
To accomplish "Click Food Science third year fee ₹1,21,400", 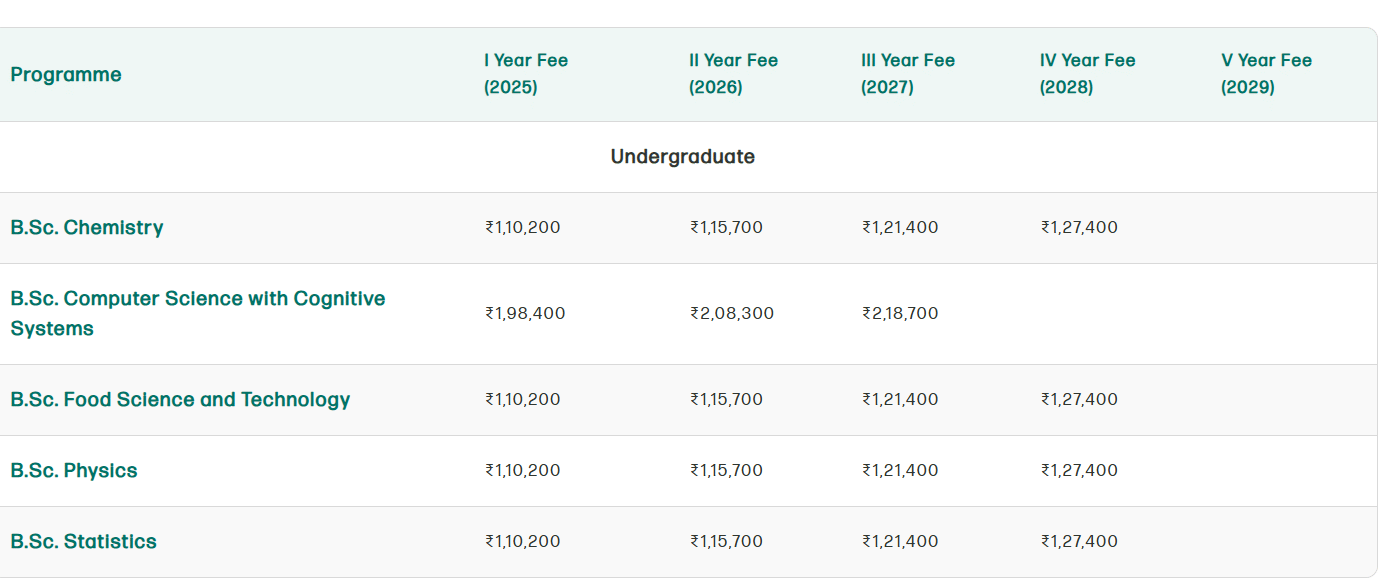I will 900,400.
